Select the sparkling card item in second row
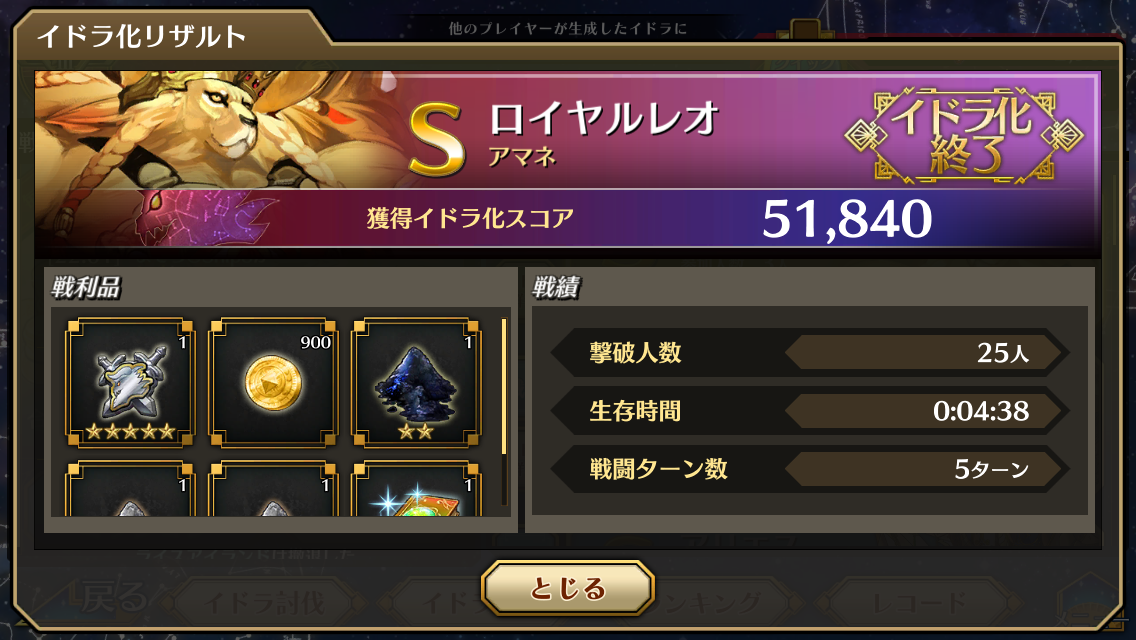 (416, 489)
